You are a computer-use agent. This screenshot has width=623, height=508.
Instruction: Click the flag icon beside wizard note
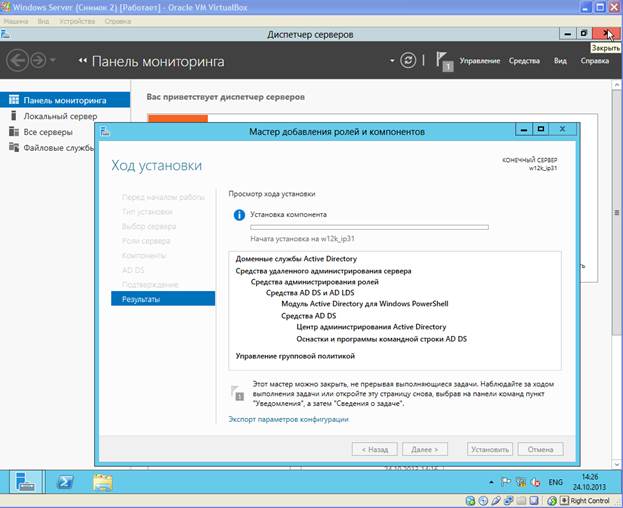click(x=237, y=392)
